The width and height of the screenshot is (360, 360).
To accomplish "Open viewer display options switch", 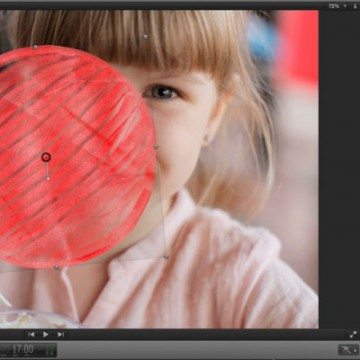I will coord(355,6).
